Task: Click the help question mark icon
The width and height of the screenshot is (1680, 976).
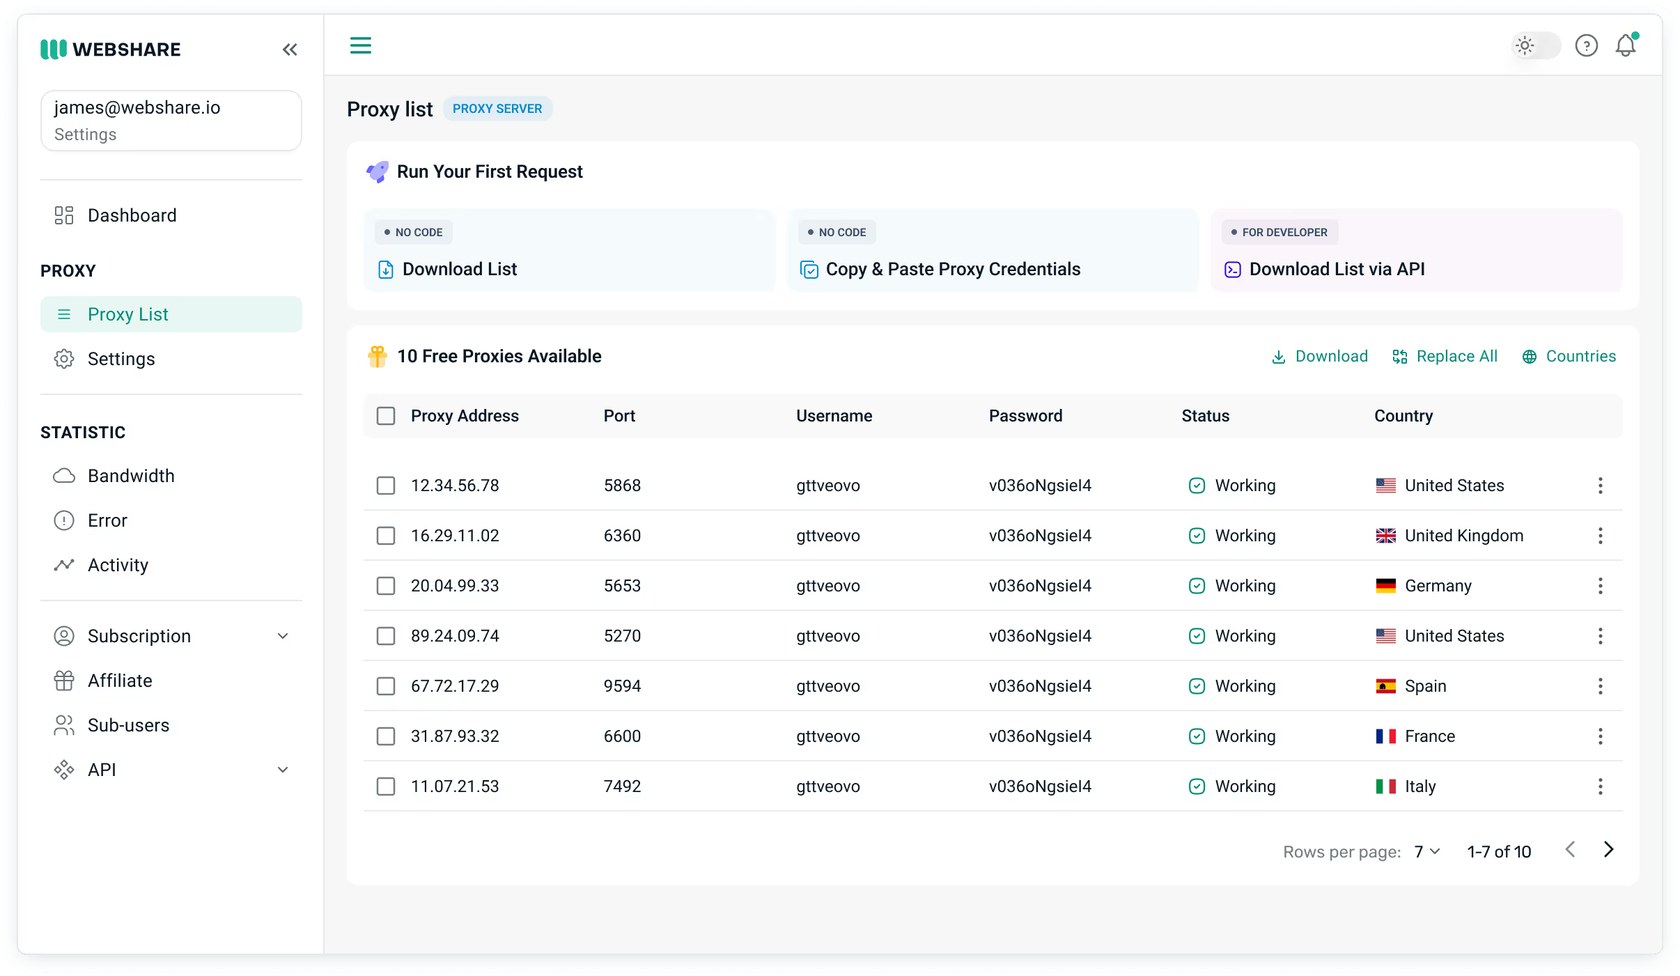Action: 1586,45
